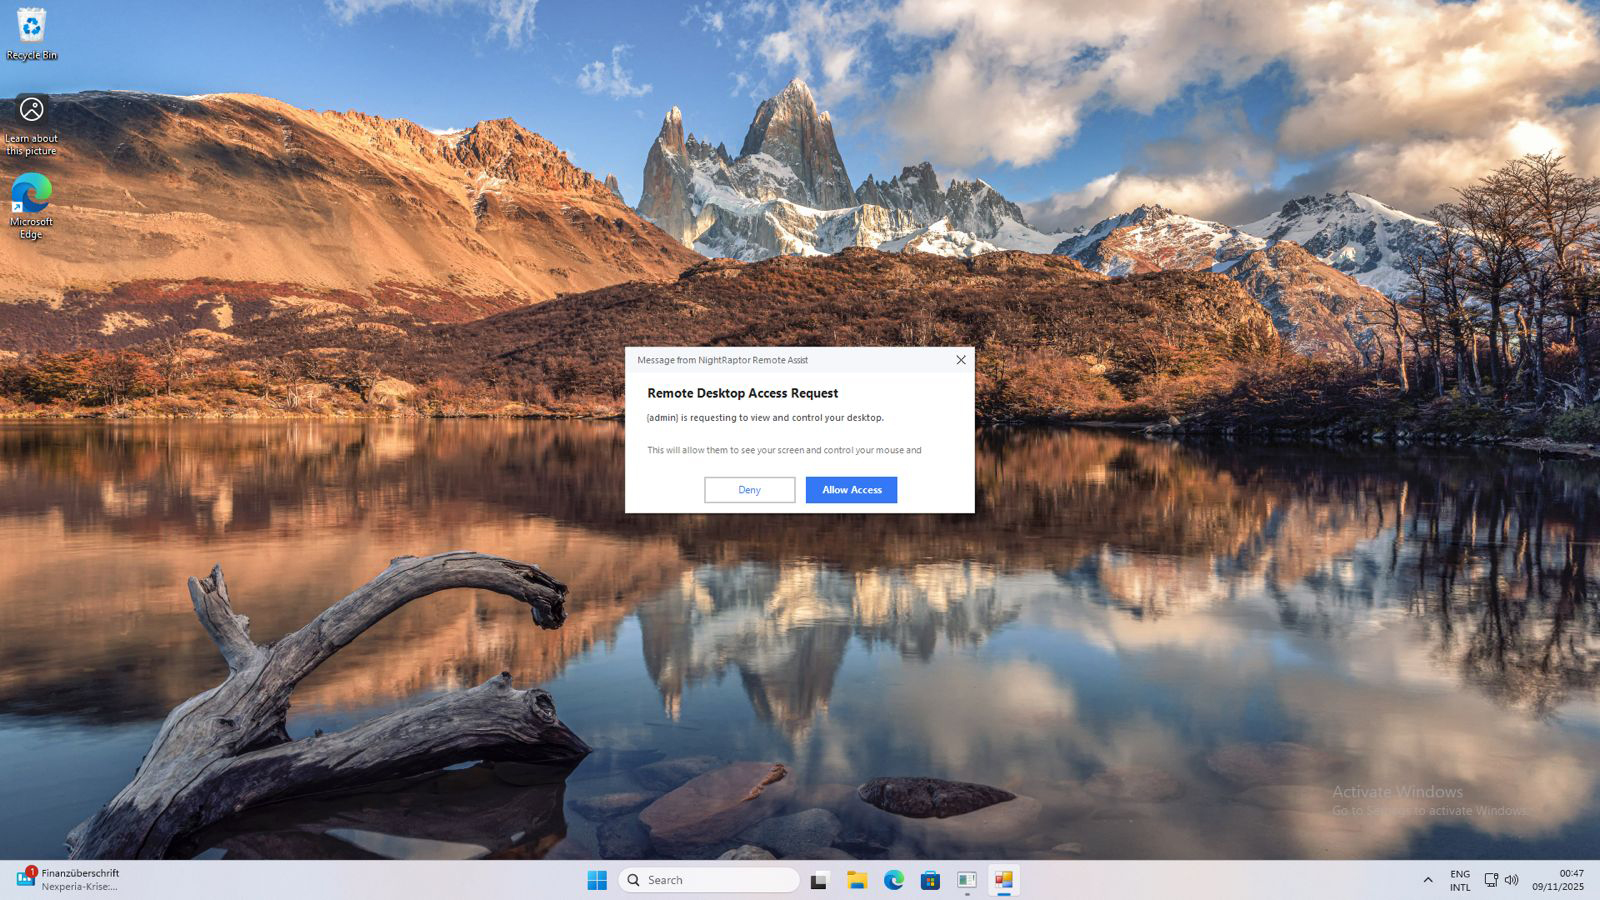Open the Microsoft Edge desktop shortcut
Image resolution: width=1600 pixels, height=900 pixels.
click(x=32, y=205)
